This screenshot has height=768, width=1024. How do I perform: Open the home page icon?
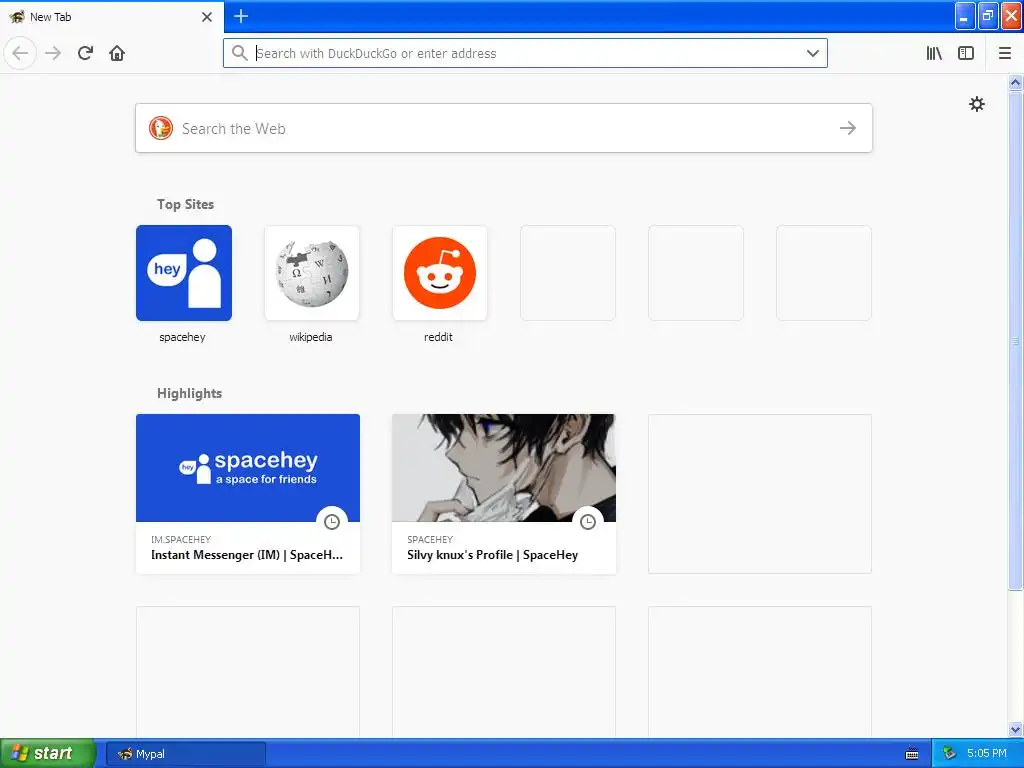pyautogui.click(x=117, y=53)
